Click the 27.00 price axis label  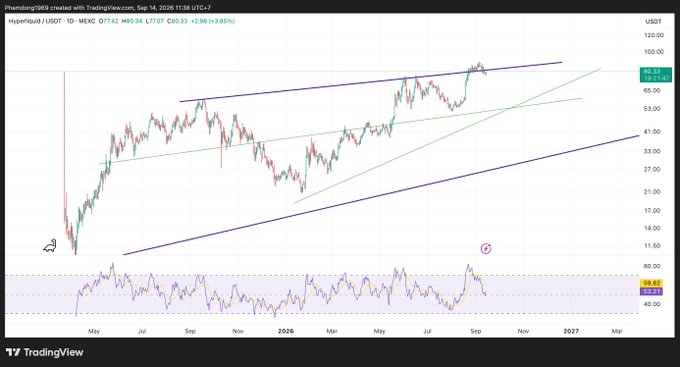point(652,169)
